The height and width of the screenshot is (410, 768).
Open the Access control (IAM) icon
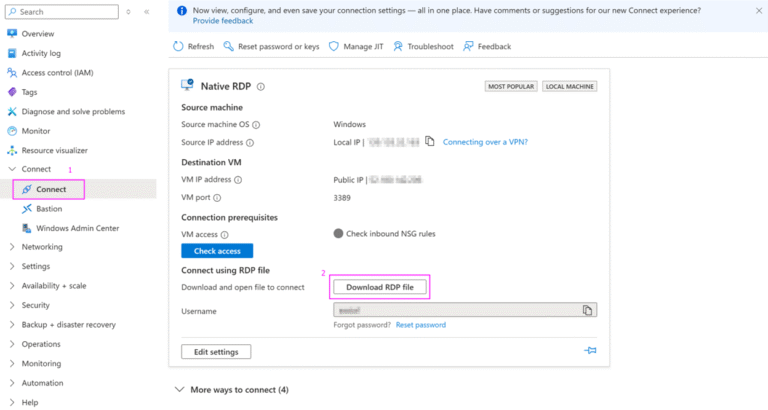click(x=12, y=72)
